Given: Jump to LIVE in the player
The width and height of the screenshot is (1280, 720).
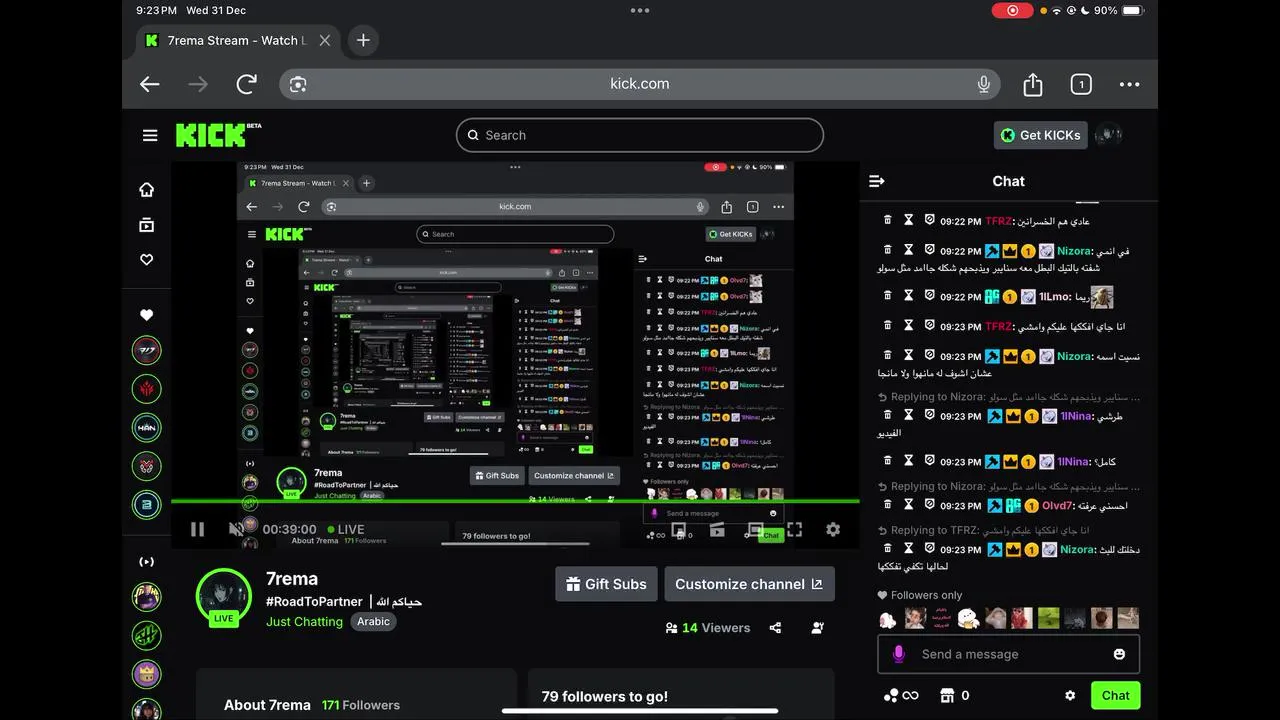Looking at the screenshot, I should coord(344,529).
